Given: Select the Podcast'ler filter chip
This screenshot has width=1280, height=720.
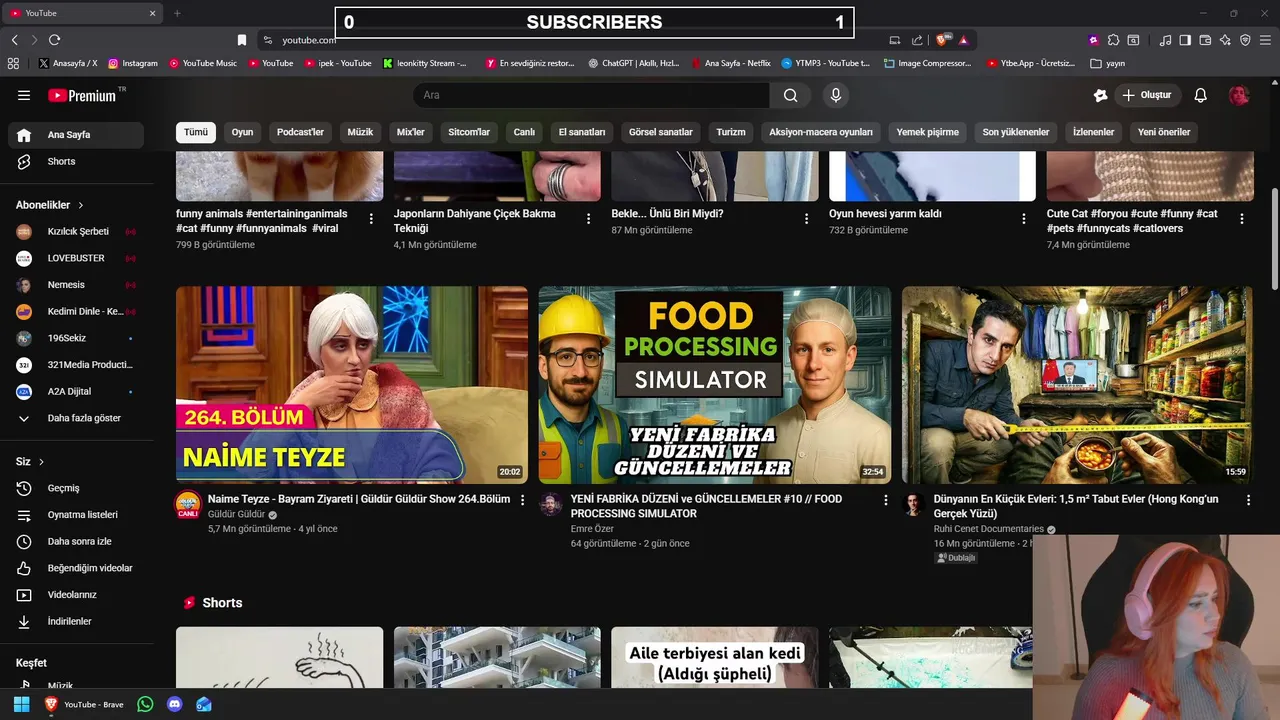Looking at the screenshot, I should click(300, 132).
